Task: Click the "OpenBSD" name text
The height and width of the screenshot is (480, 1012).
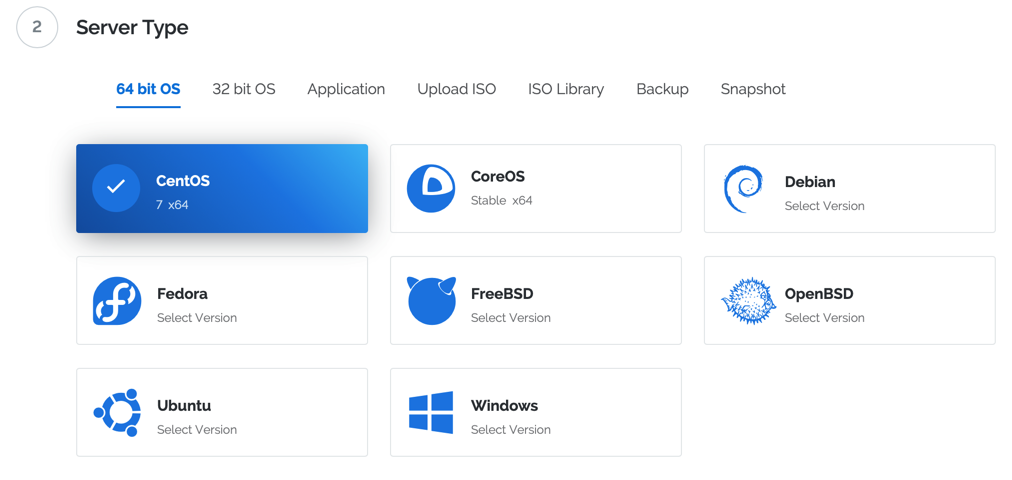Action: (819, 294)
